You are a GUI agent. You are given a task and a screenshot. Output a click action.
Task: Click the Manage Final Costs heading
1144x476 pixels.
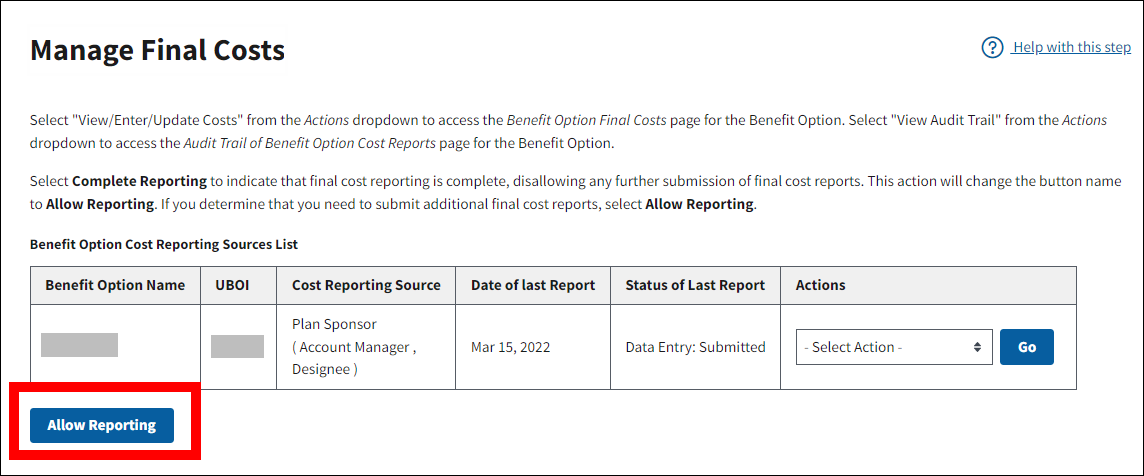(x=157, y=50)
